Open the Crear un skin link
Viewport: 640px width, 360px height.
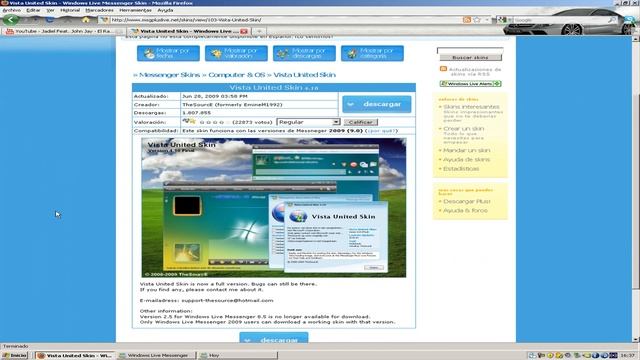tap(464, 129)
